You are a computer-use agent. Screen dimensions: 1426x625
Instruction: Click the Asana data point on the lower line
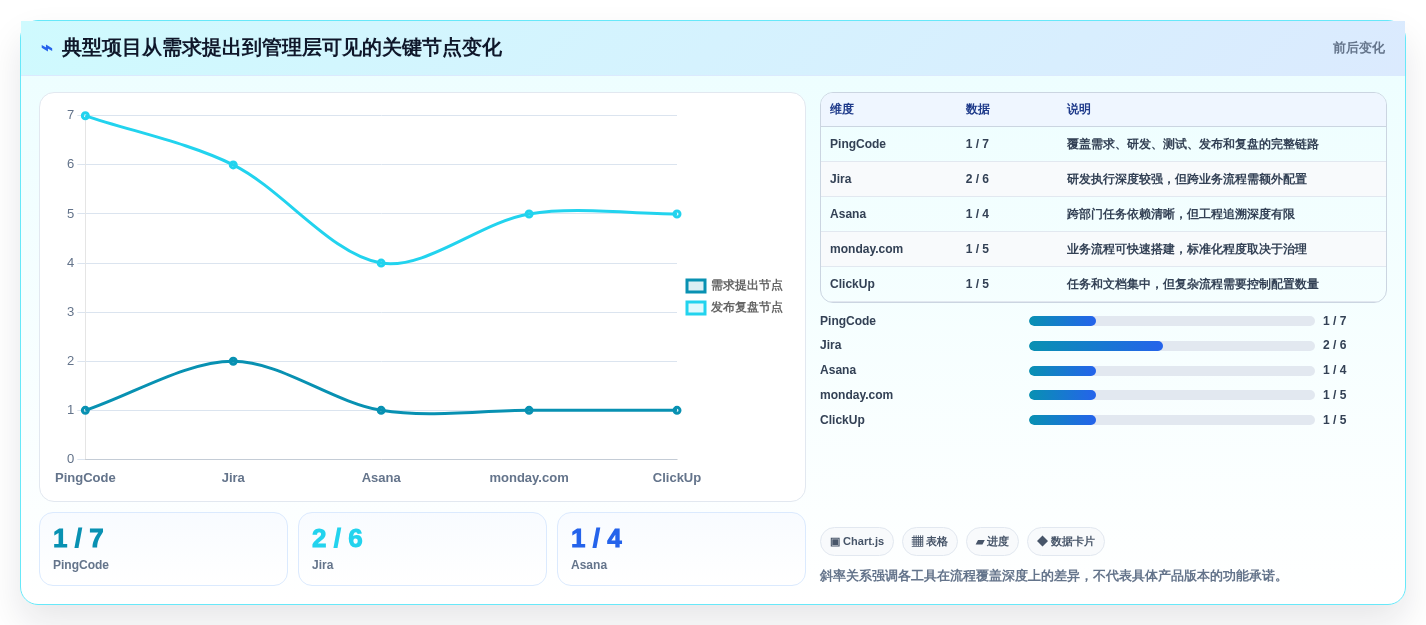pyautogui.click(x=381, y=410)
